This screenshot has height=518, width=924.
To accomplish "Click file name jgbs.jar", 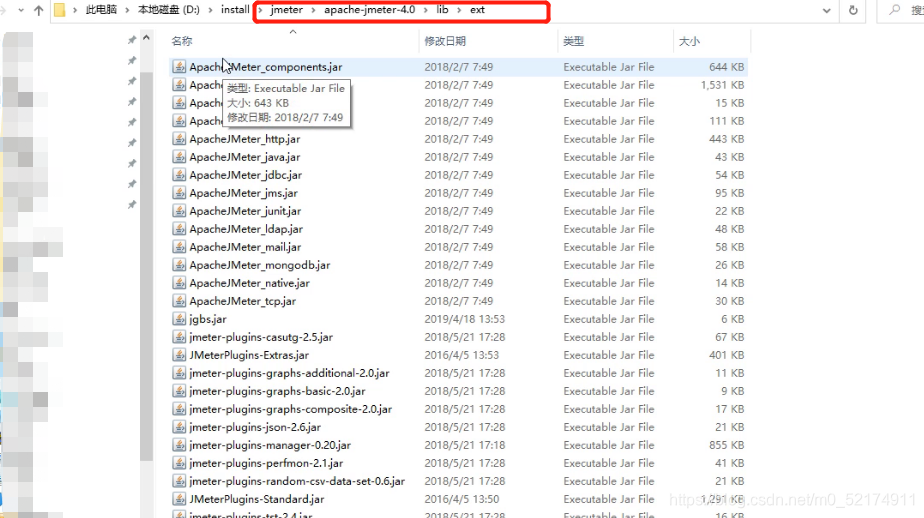I will coord(208,319).
